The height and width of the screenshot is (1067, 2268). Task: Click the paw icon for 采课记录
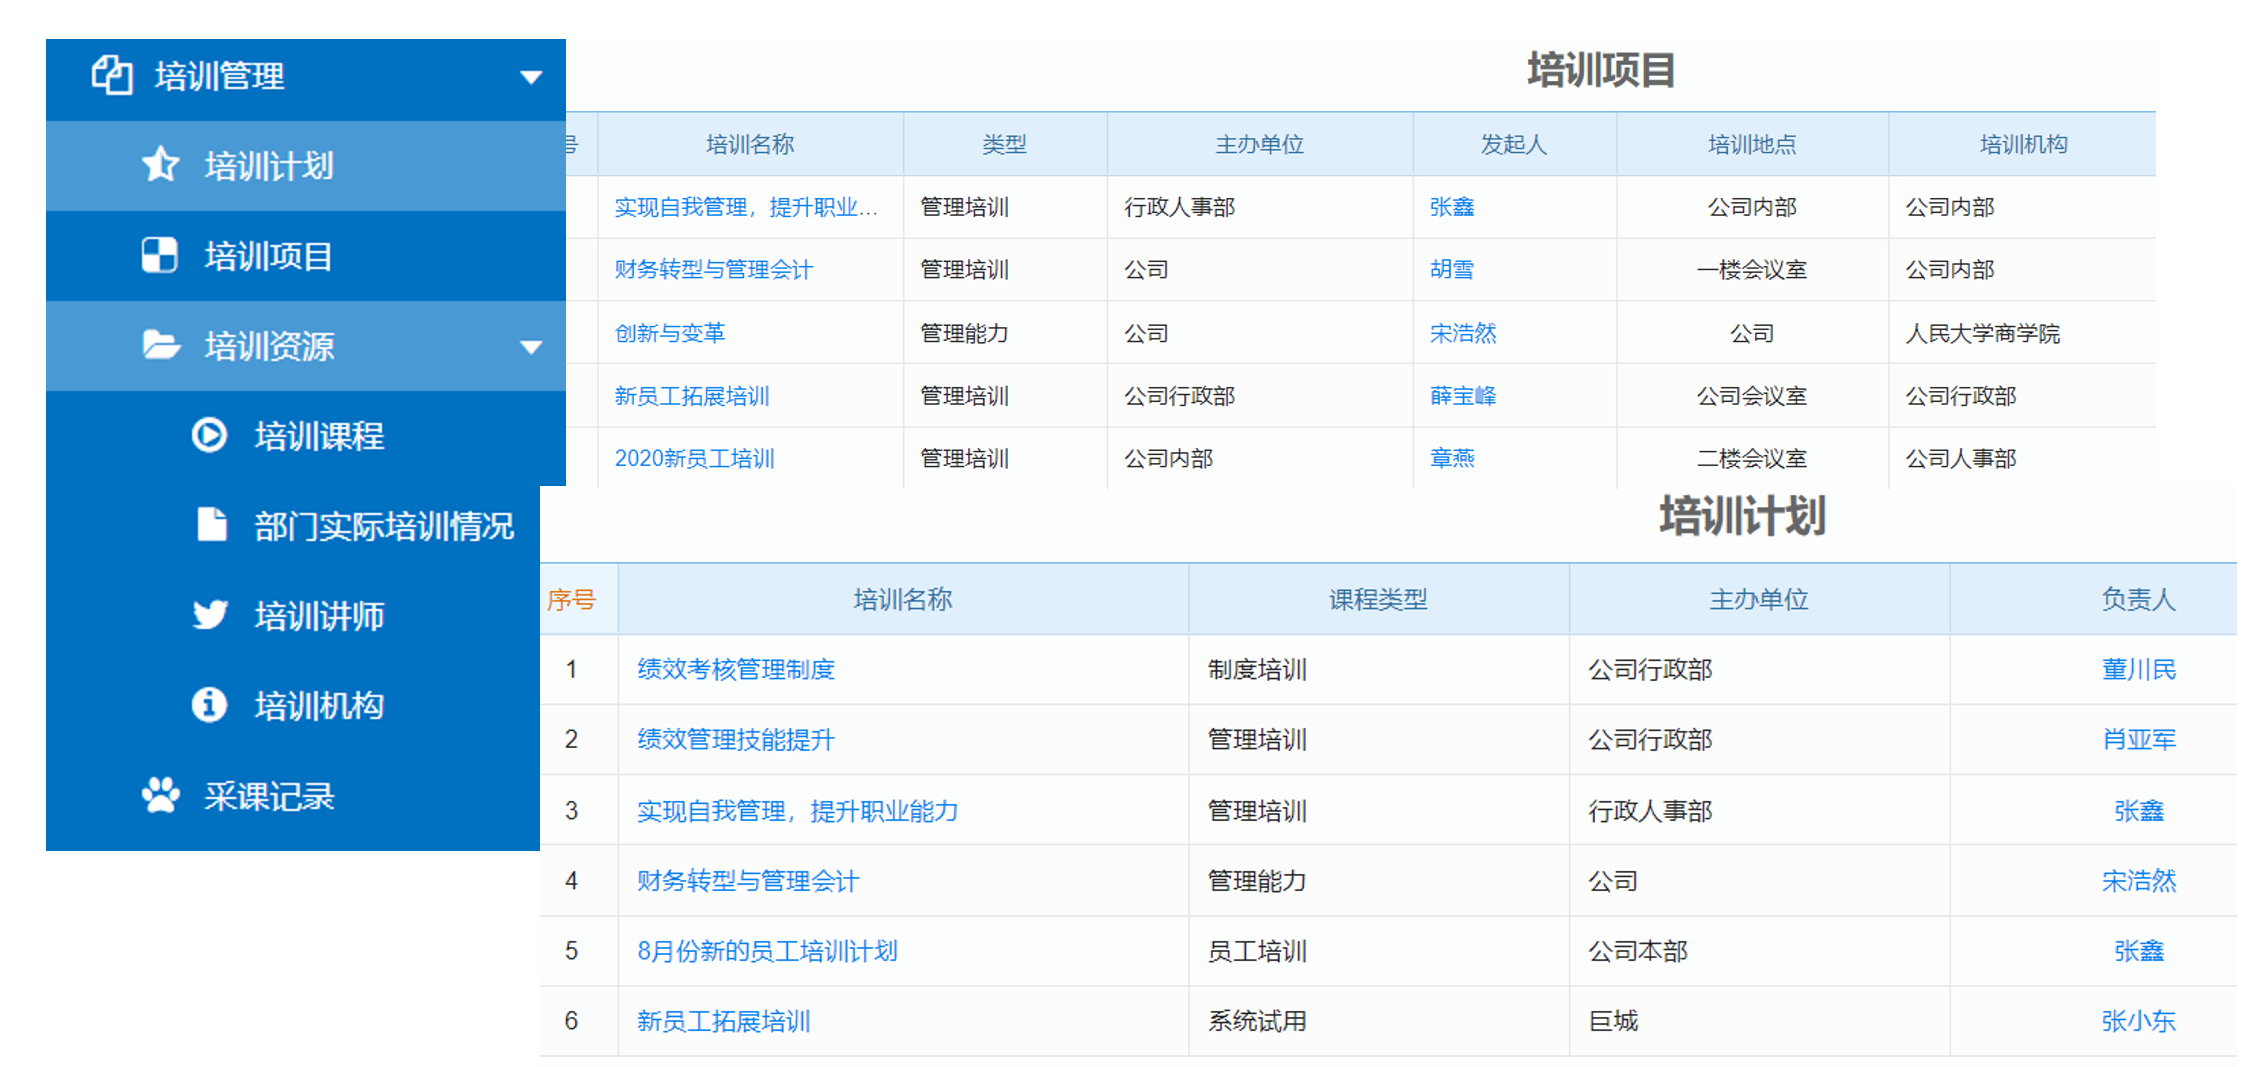pos(160,795)
